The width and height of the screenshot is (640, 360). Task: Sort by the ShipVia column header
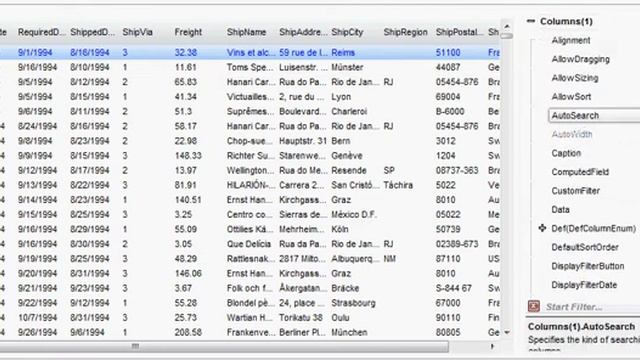pyautogui.click(x=138, y=32)
